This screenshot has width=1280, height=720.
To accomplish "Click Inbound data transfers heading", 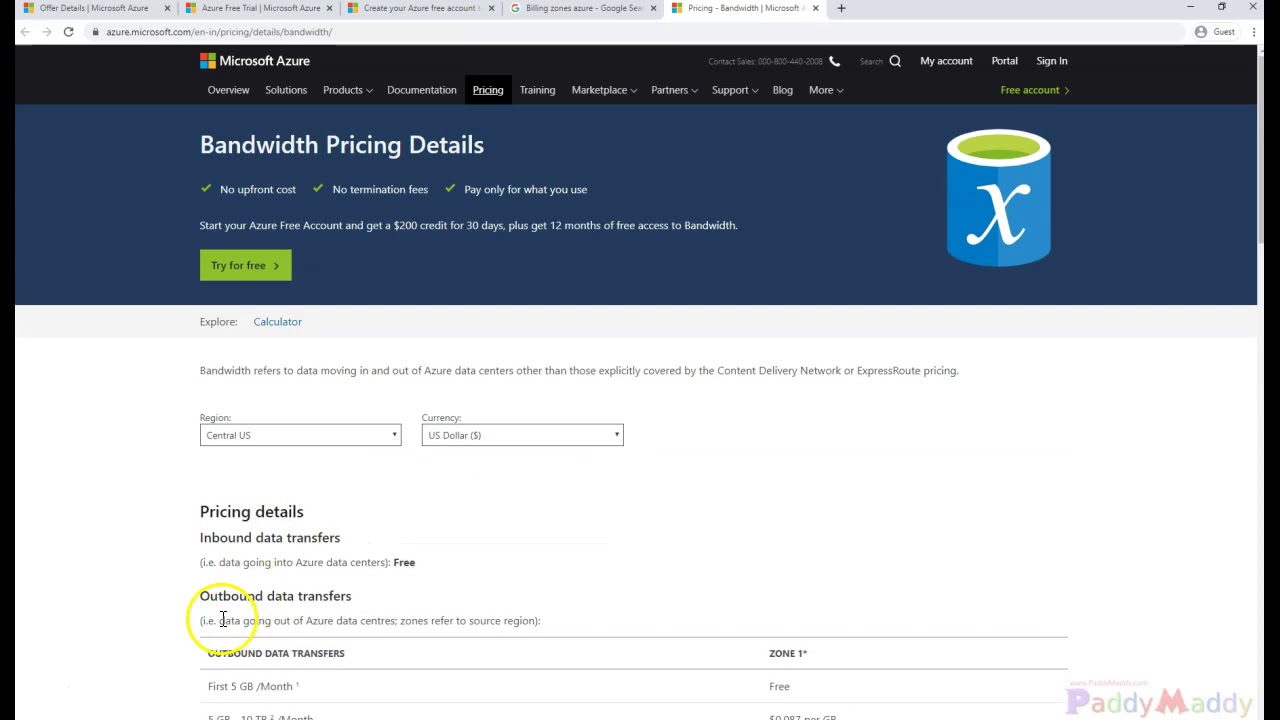I will [270, 538].
